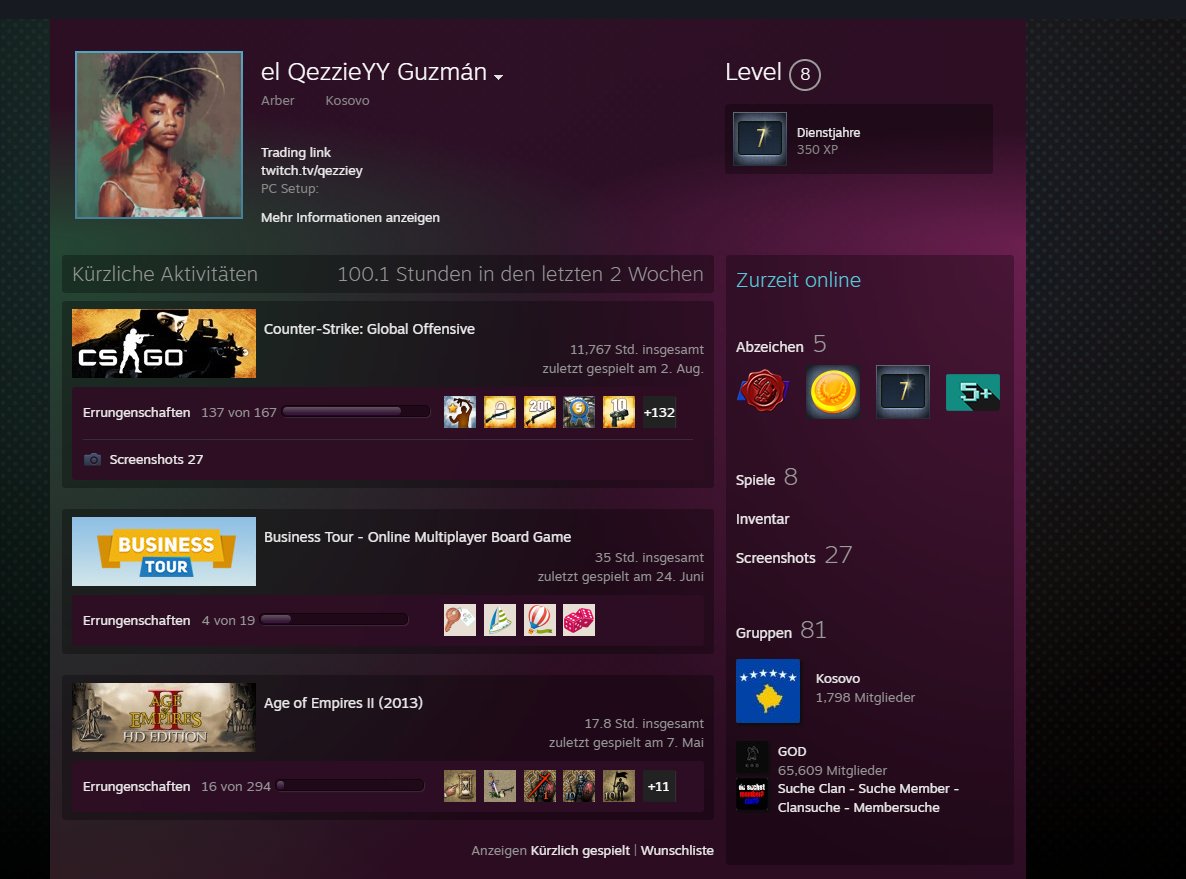Viewport: 1186px width, 879px height.
Task: Open the profile name dropdown arrow
Action: click(x=498, y=76)
